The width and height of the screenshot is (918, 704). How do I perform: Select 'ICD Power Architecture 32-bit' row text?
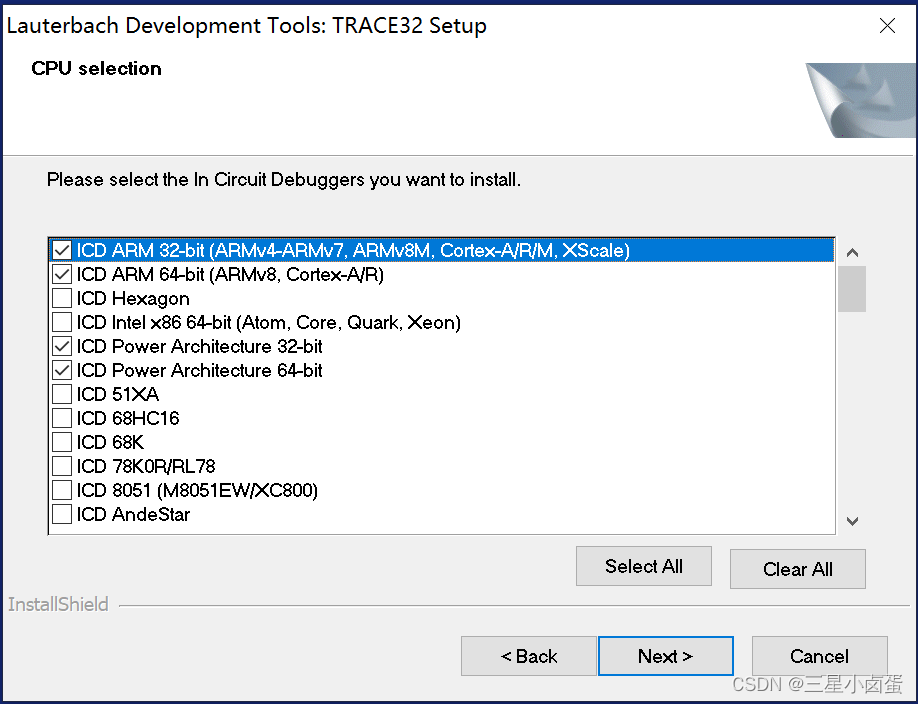click(x=199, y=346)
